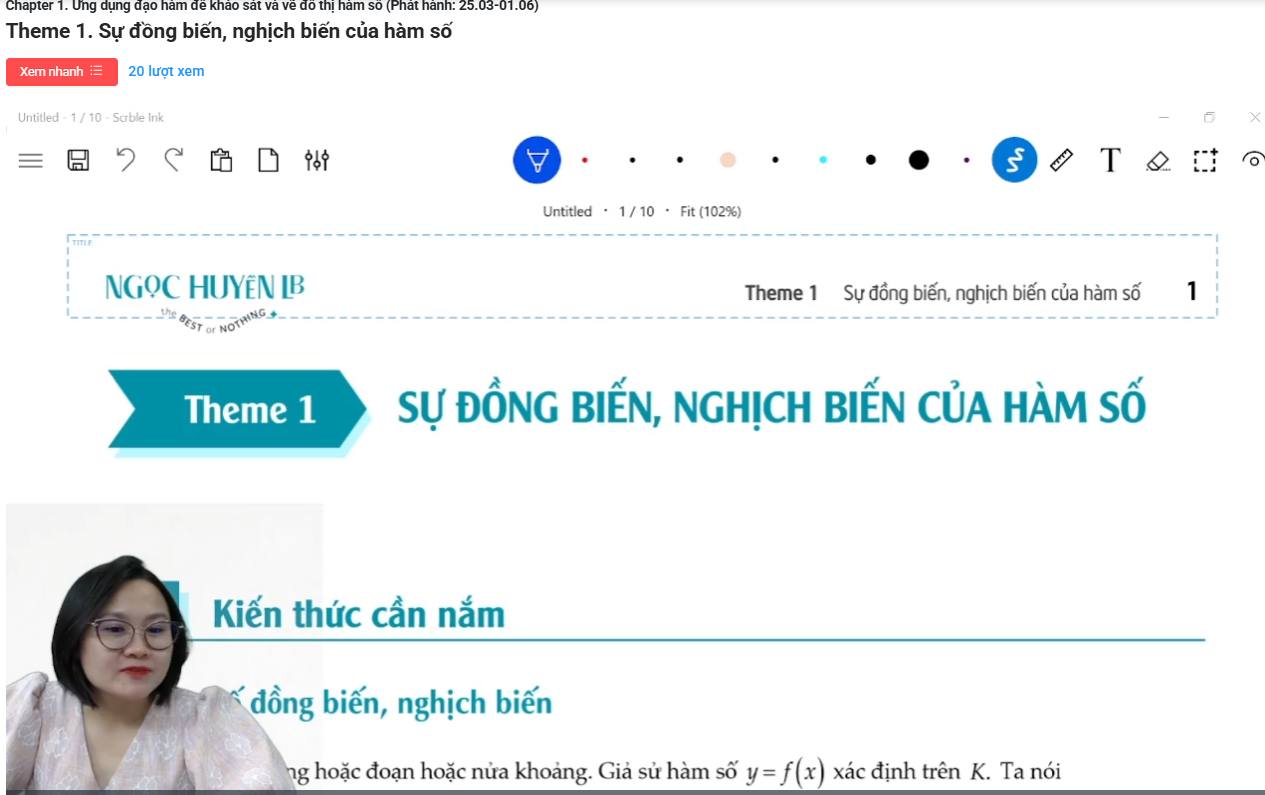Redo the last undone action
The width and height of the screenshot is (1265, 795).
tap(174, 160)
